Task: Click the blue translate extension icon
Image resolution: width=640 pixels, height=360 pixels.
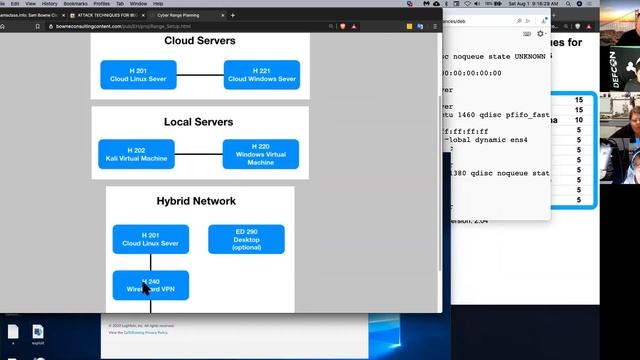Action: pyautogui.click(x=420, y=26)
